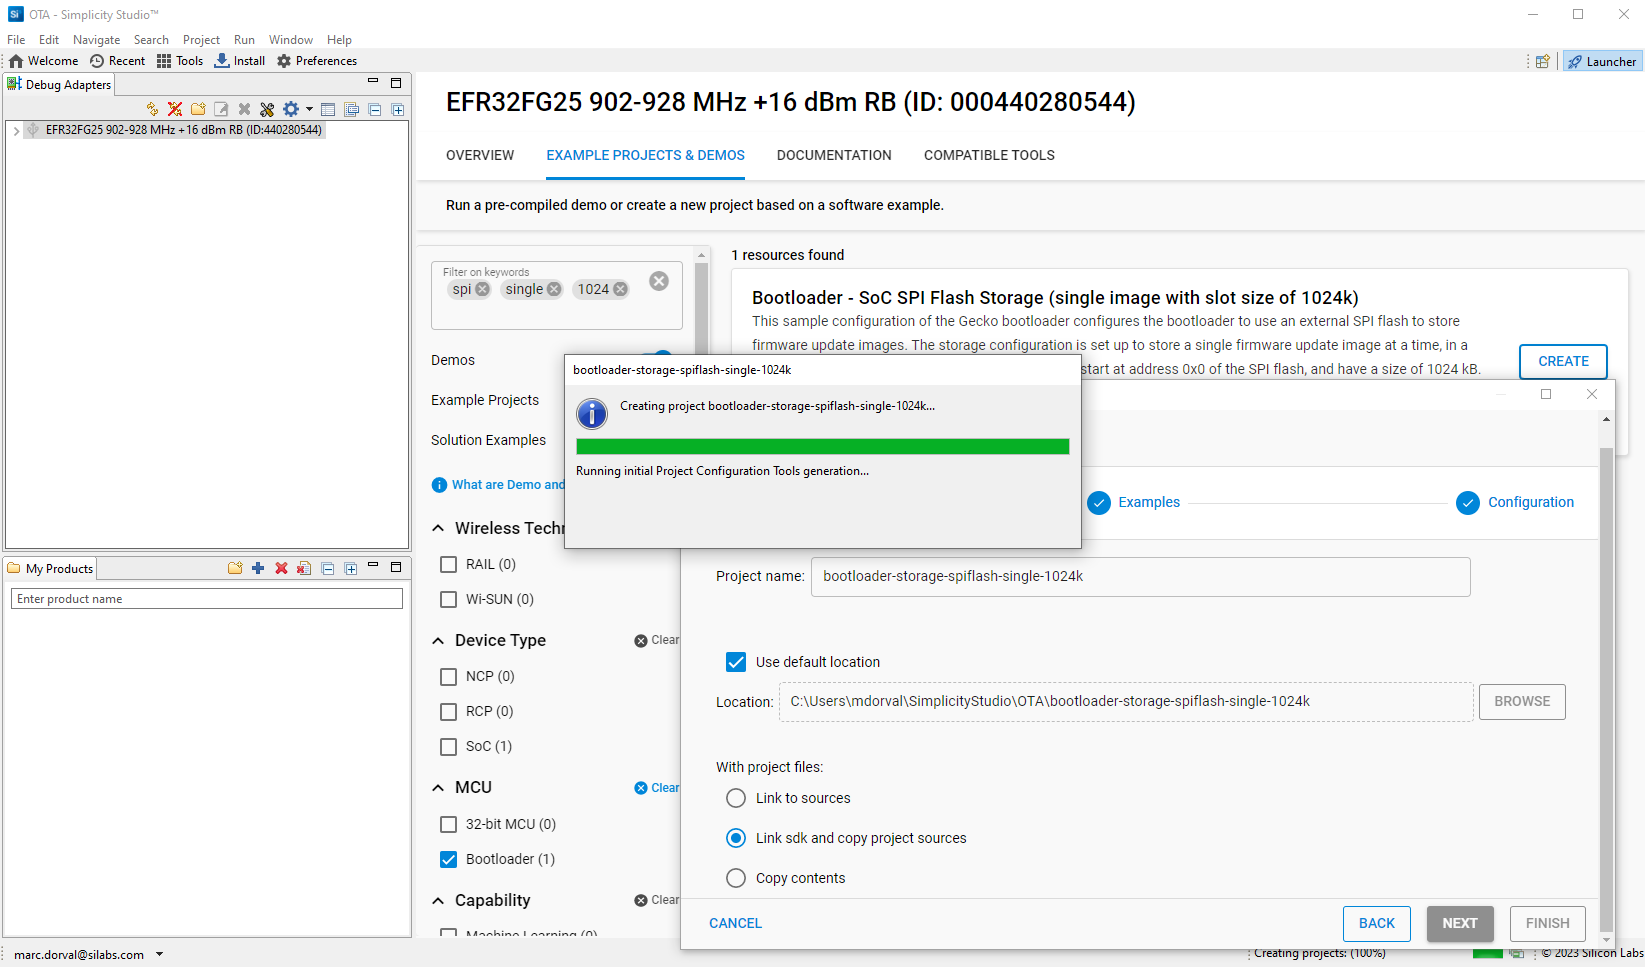Click new folder icon in Debug Adapters
The width and height of the screenshot is (1645, 967).
tap(198, 109)
